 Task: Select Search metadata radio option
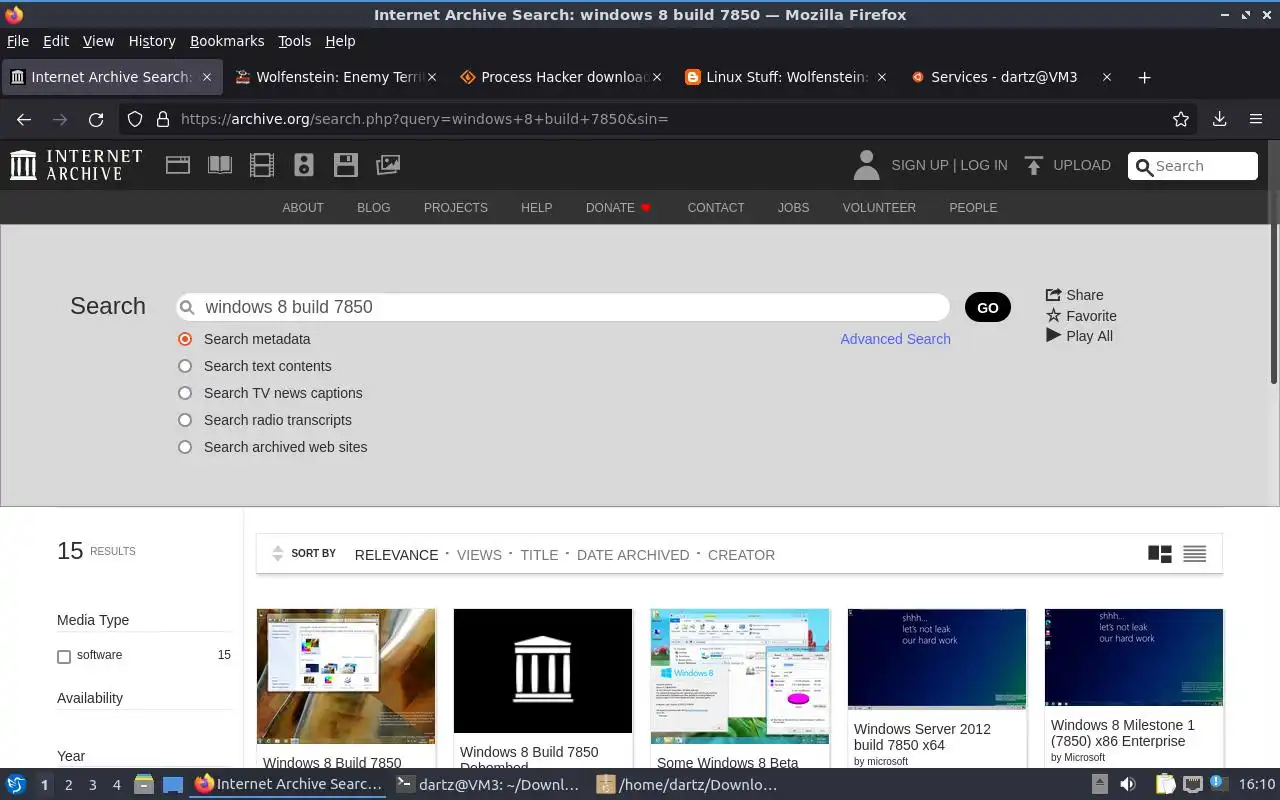tap(185, 339)
